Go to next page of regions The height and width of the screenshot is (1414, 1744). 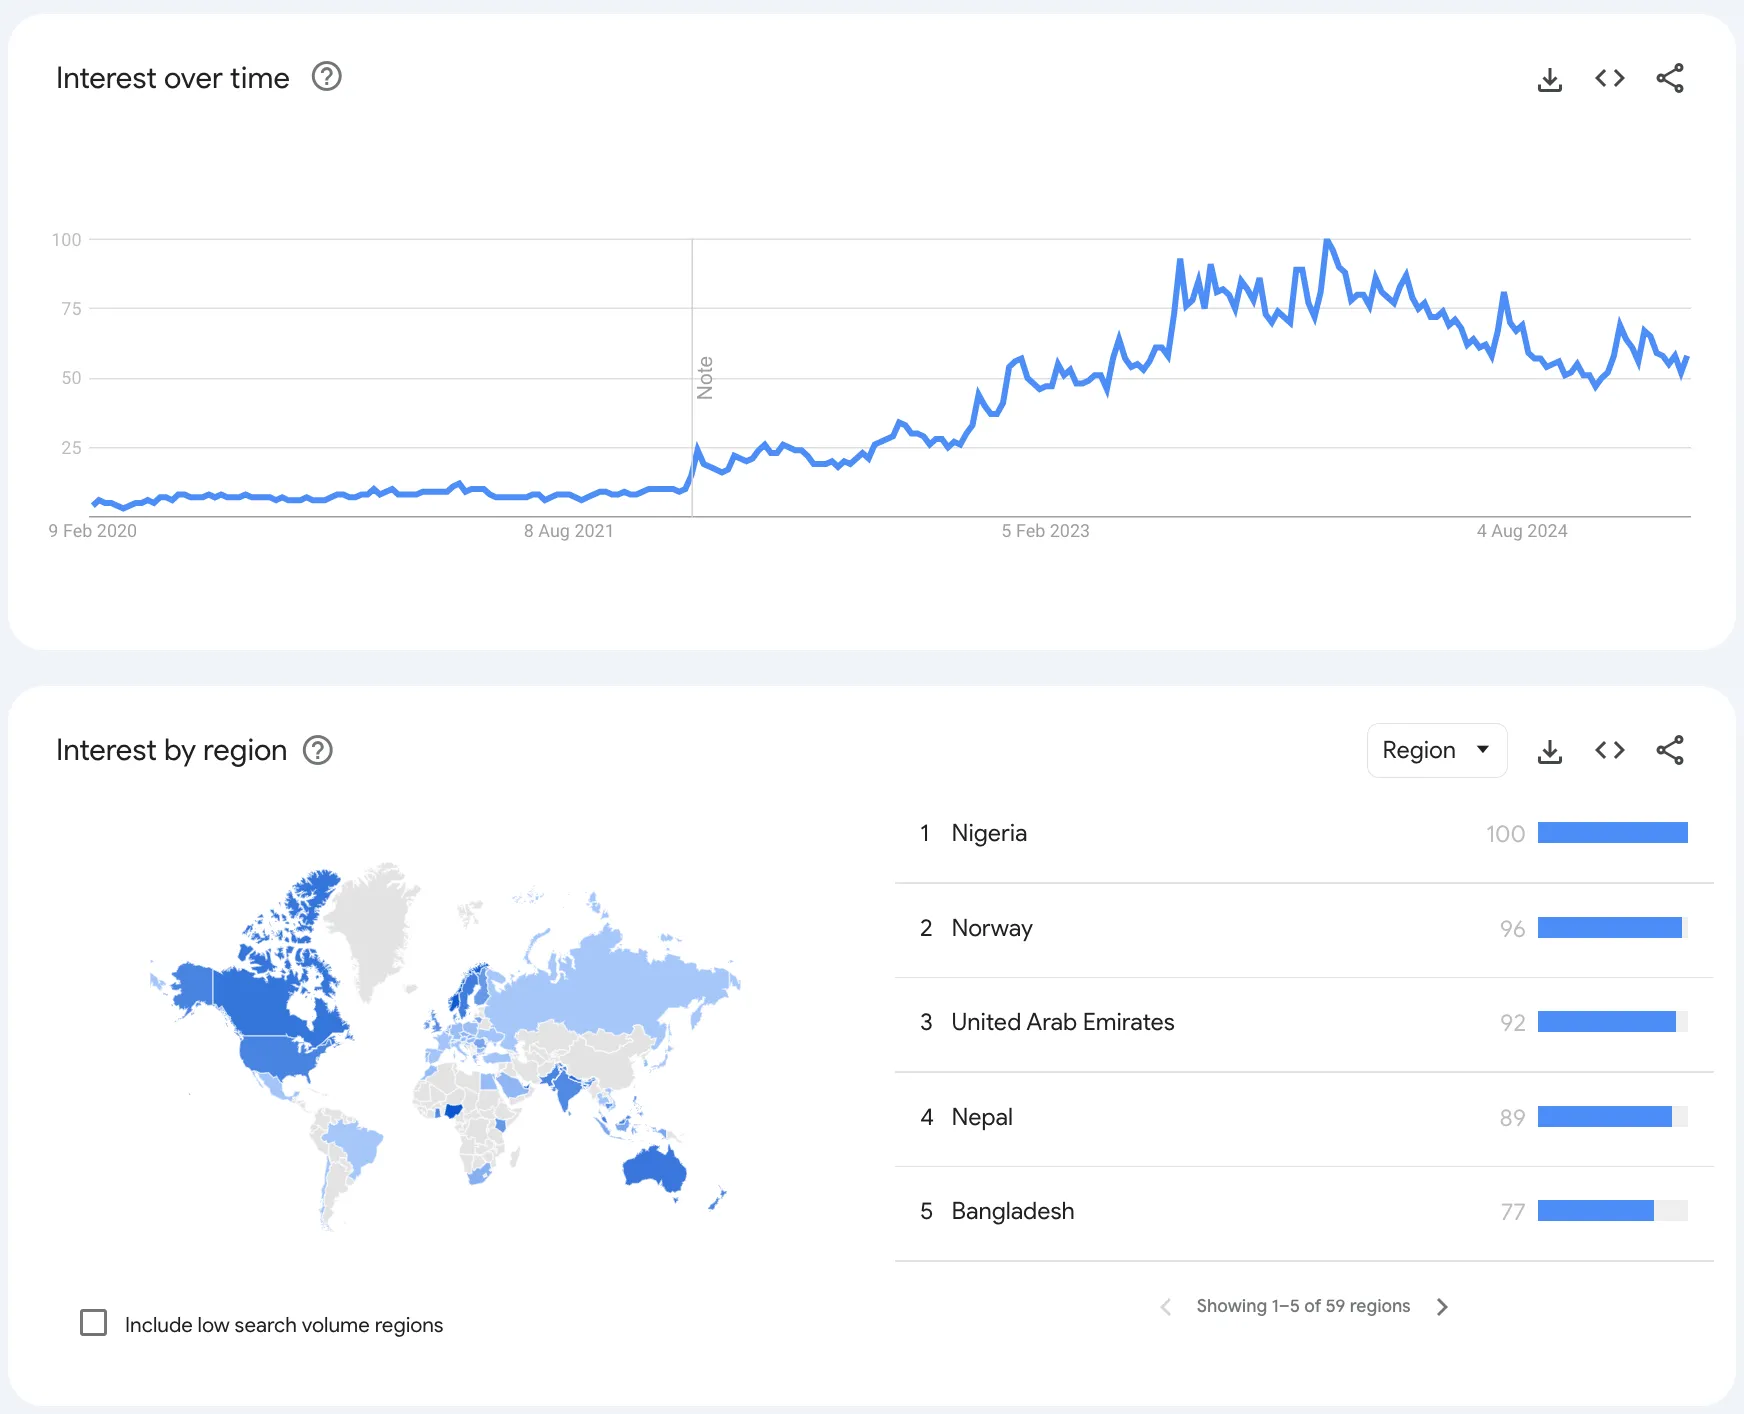coord(1441,1306)
